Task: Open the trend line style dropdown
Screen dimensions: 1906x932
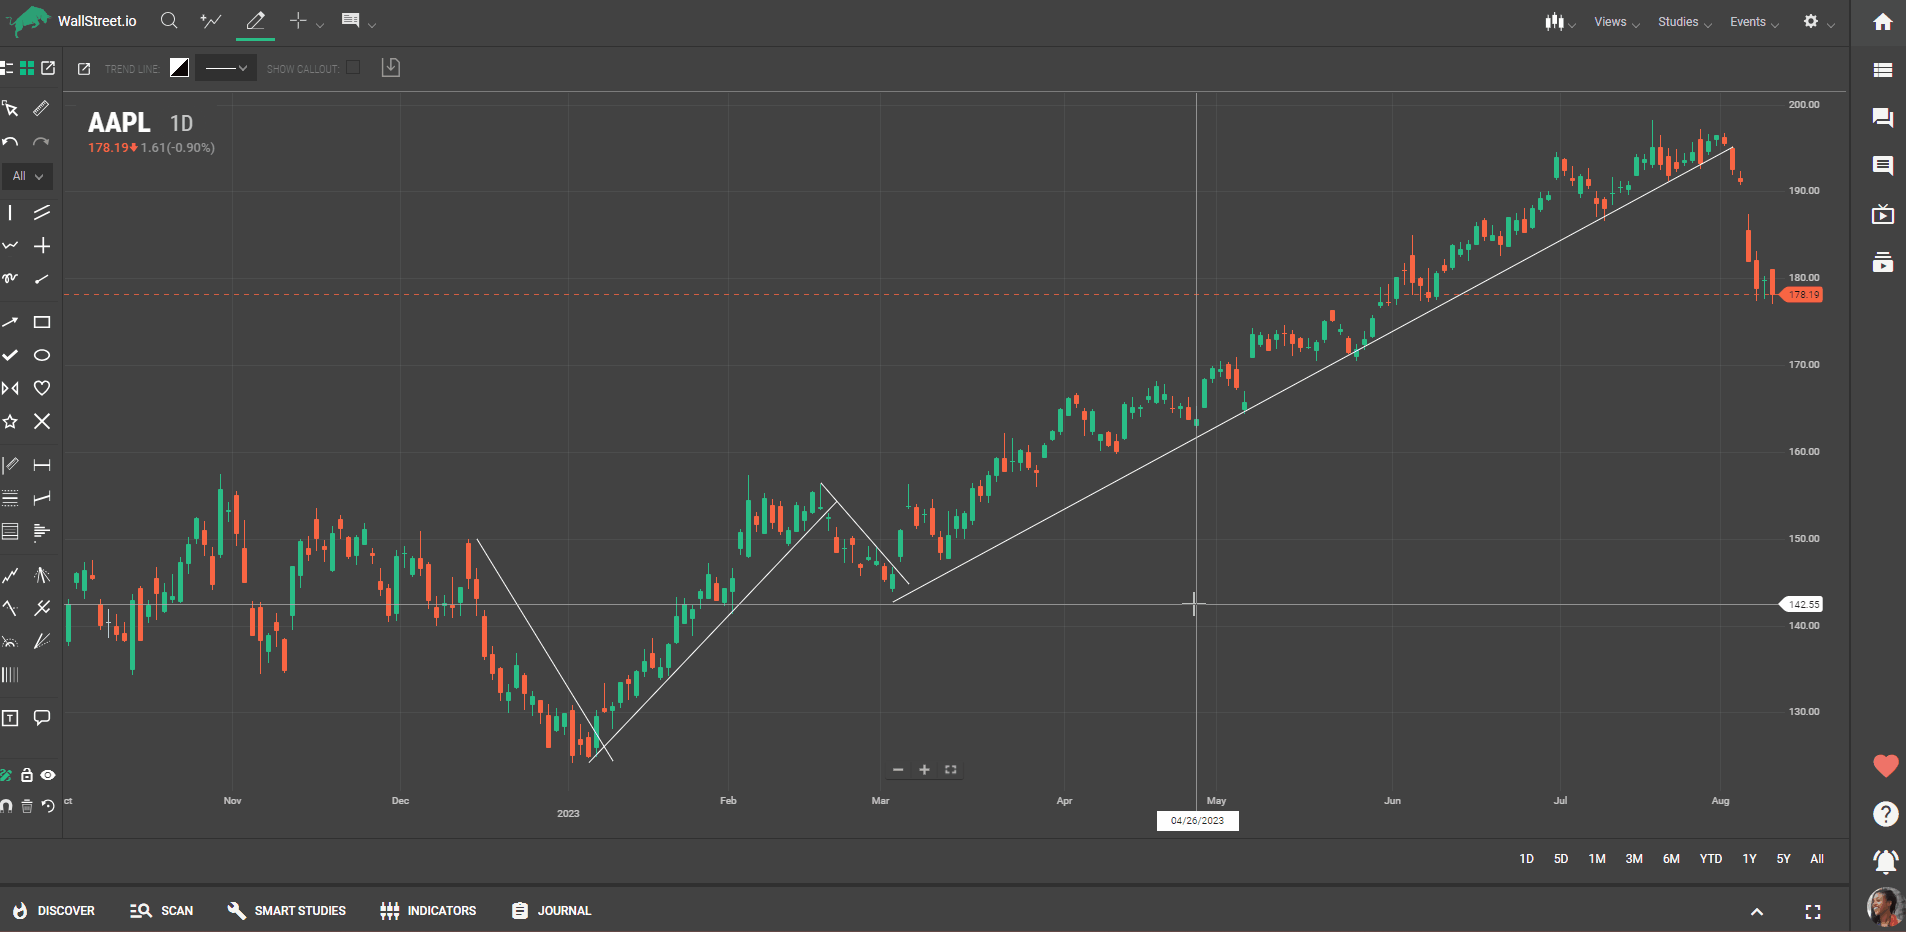Action: point(225,68)
